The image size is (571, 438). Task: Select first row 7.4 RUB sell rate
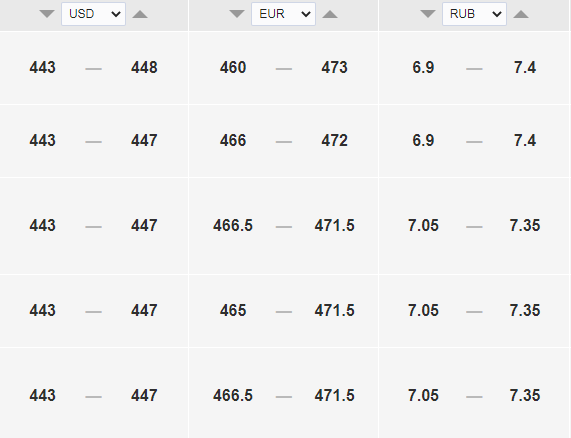click(x=525, y=68)
